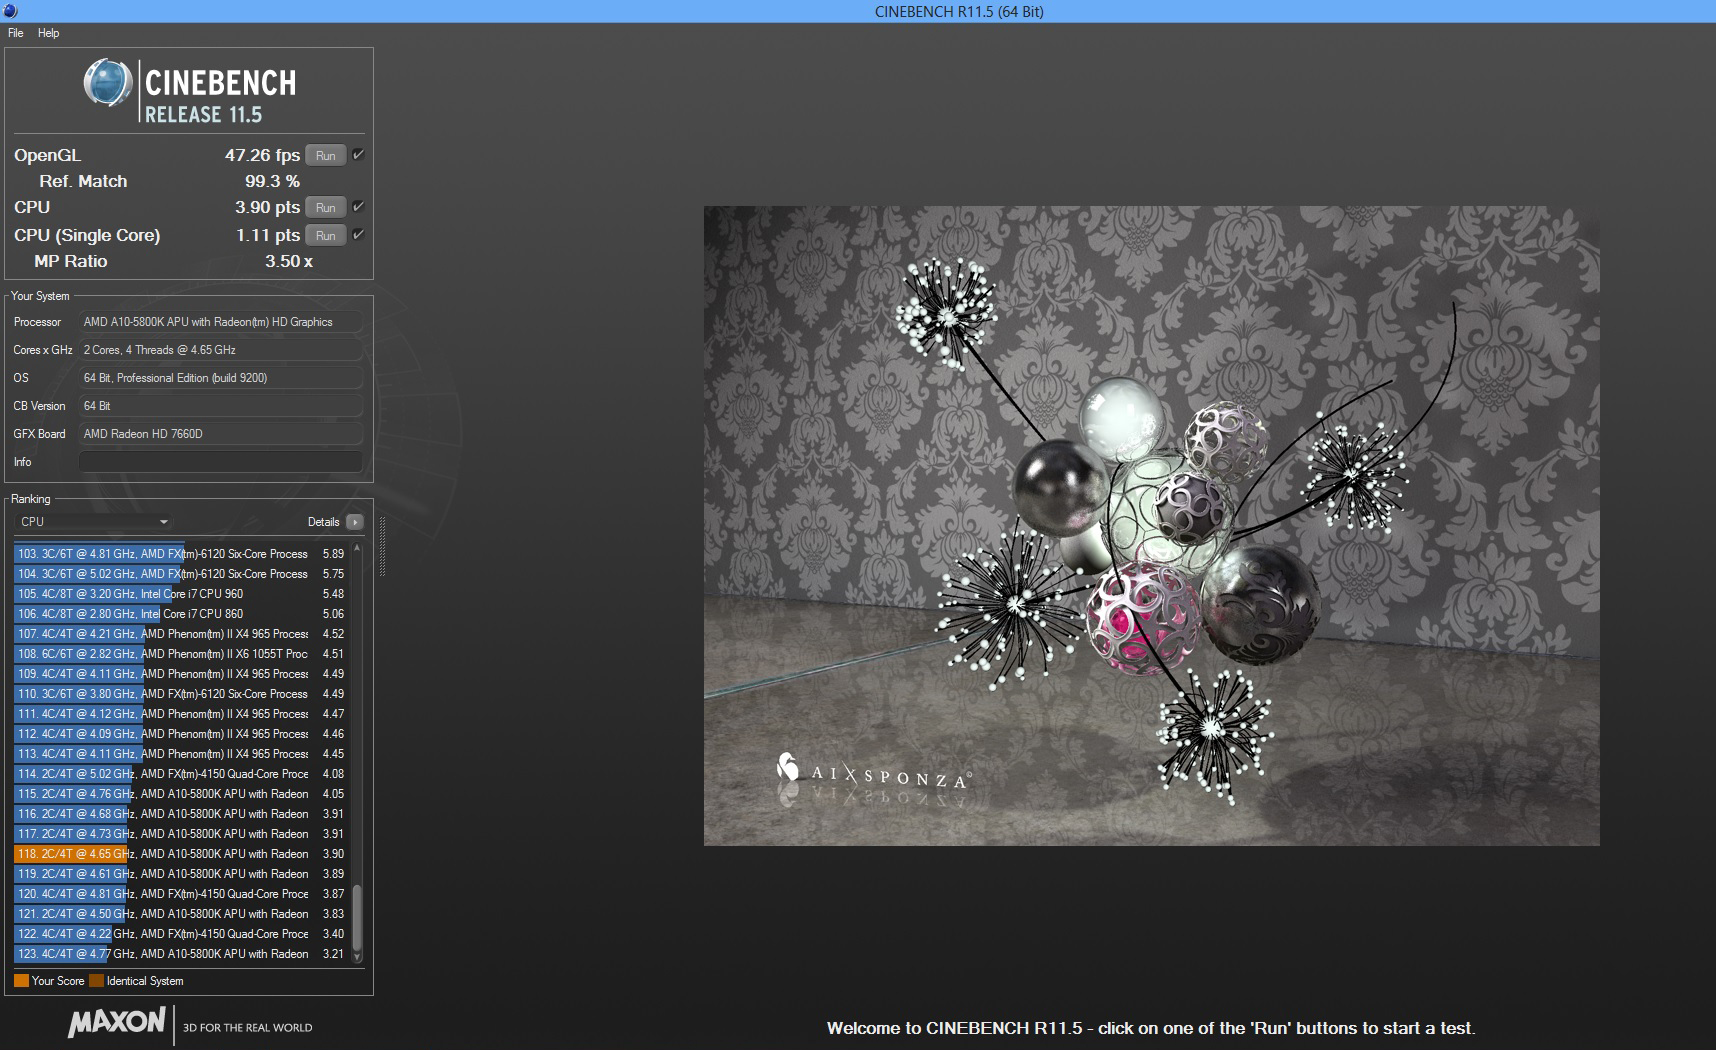This screenshot has height=1050, width=1716.
Task: Click inside the empty Info field
Action: point(220,462)
